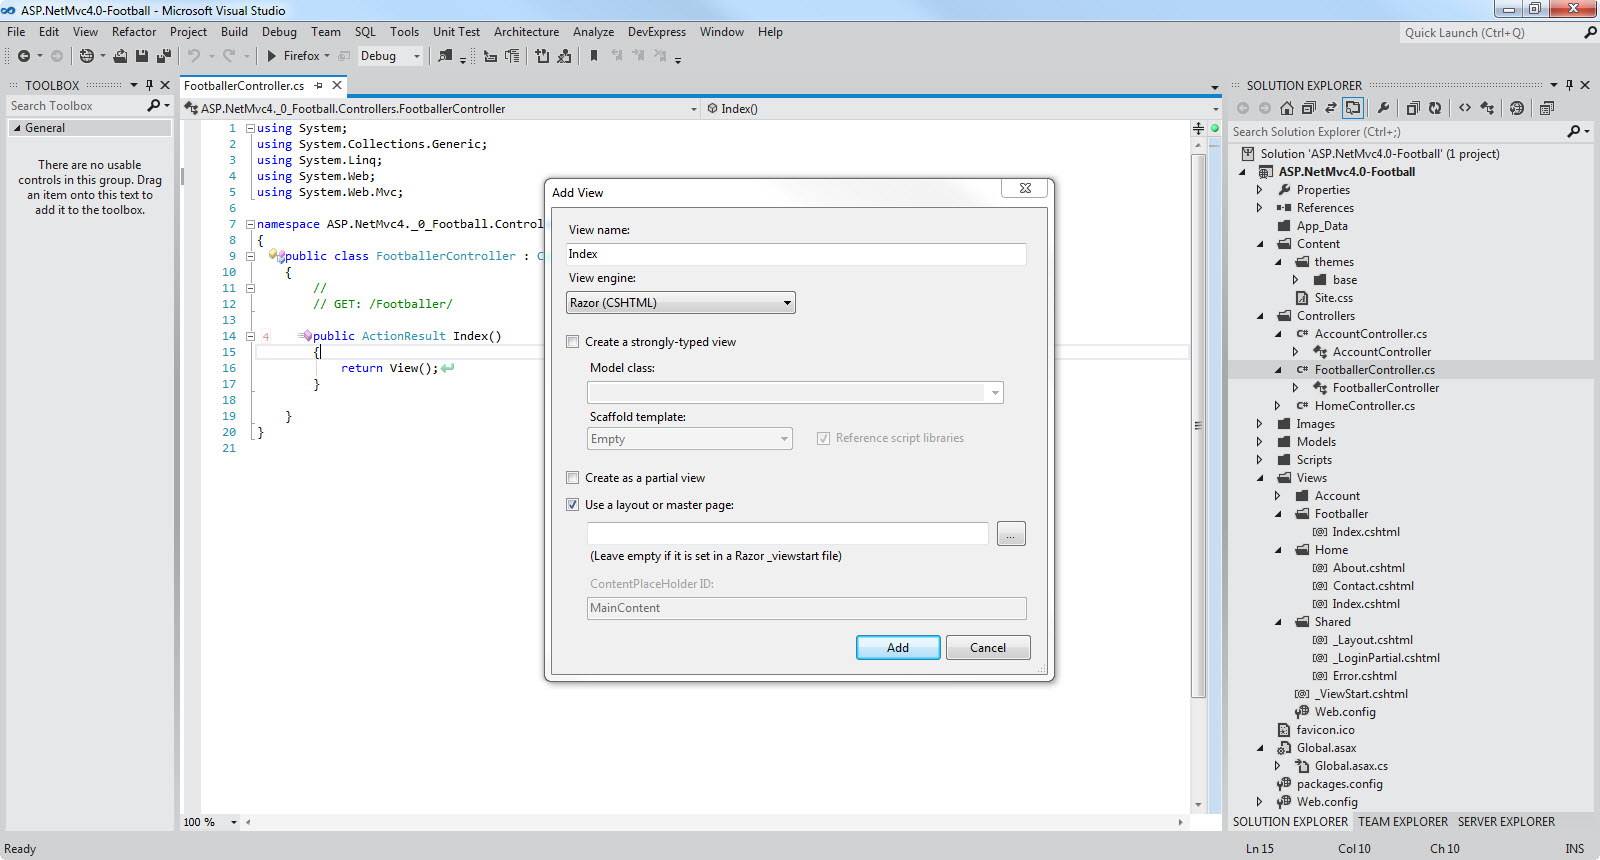Click the View Class Diagram icon
1600x860 pixels.
1487,108
